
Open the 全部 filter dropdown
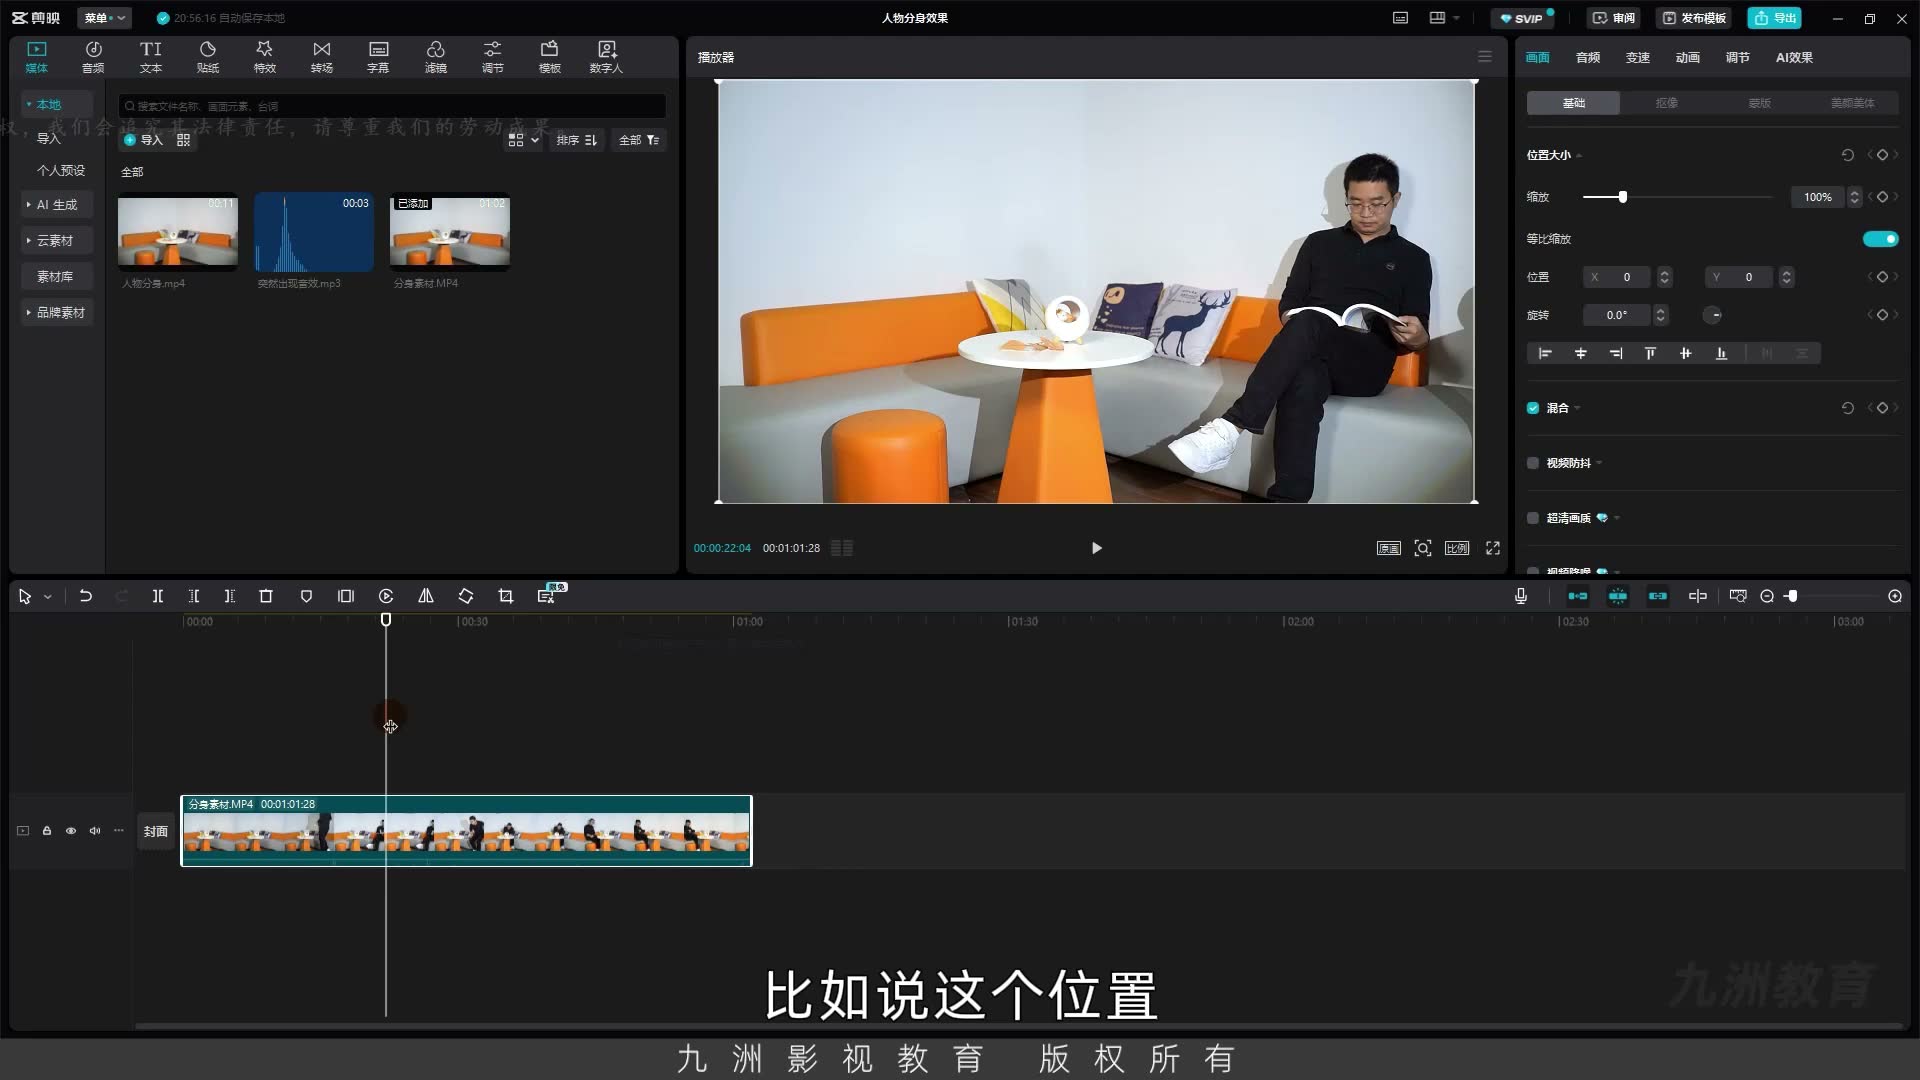(638, 140)
